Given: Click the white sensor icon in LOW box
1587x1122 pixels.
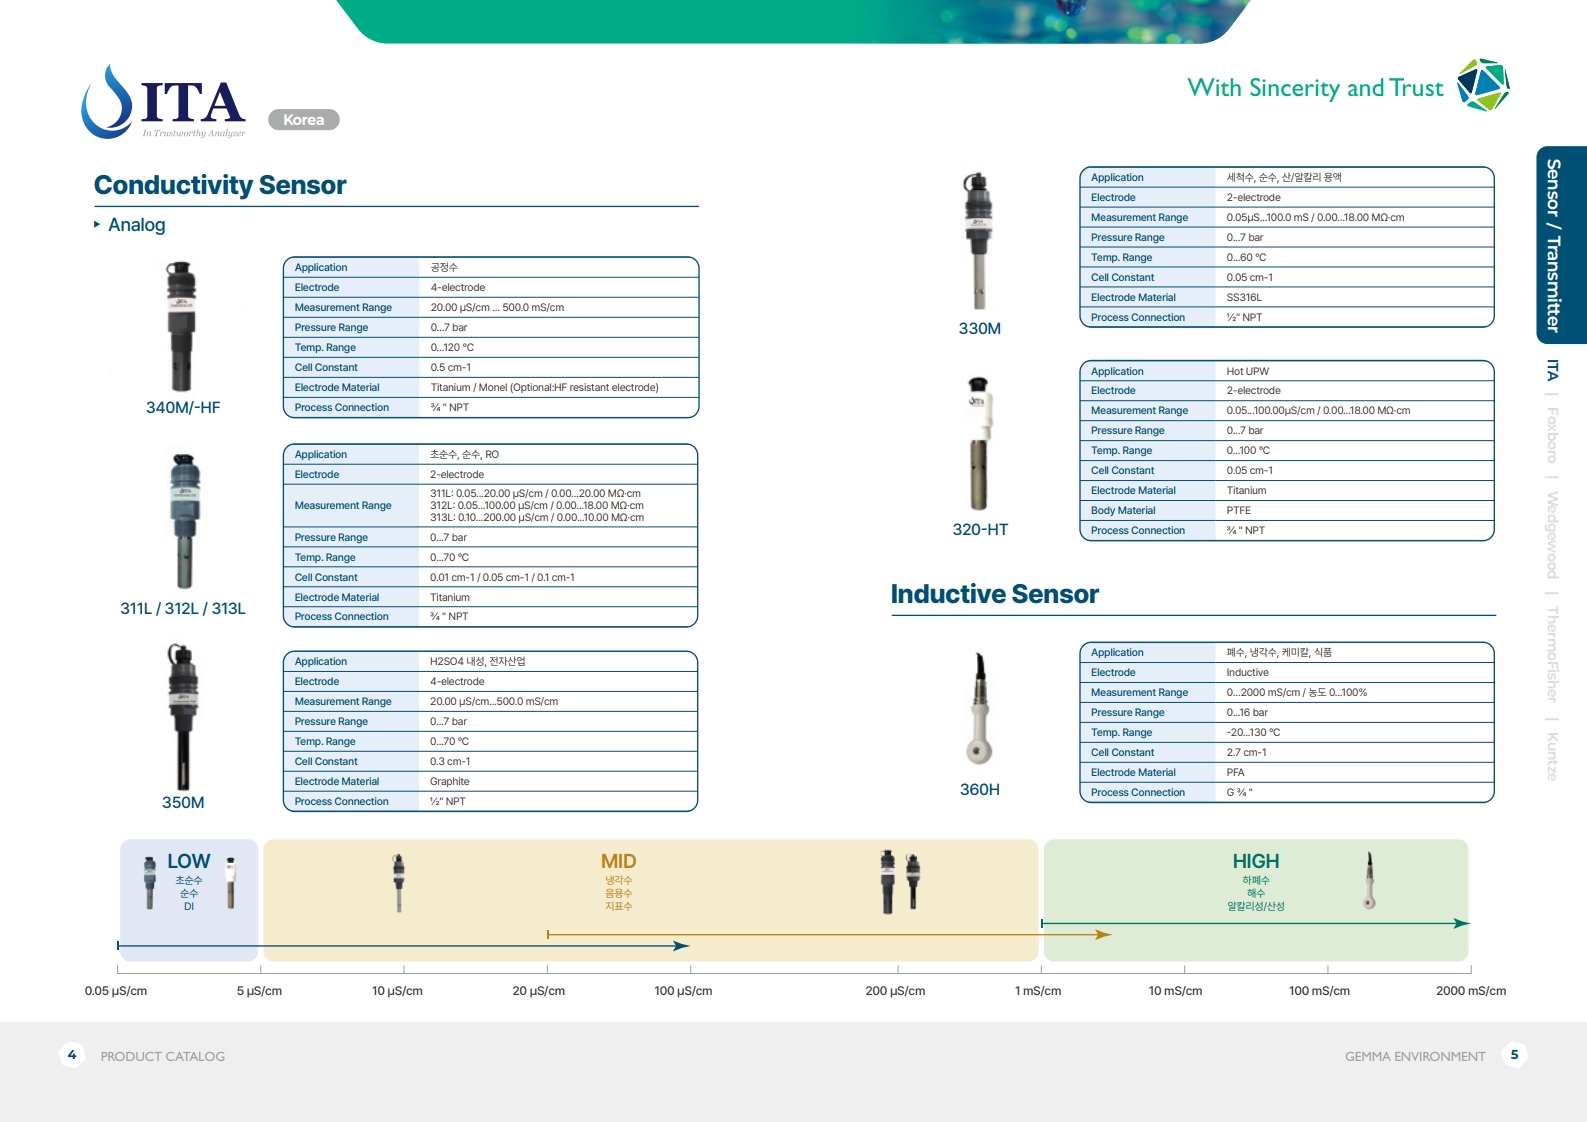Looking at the screenshot, I should tap(231, 882).
